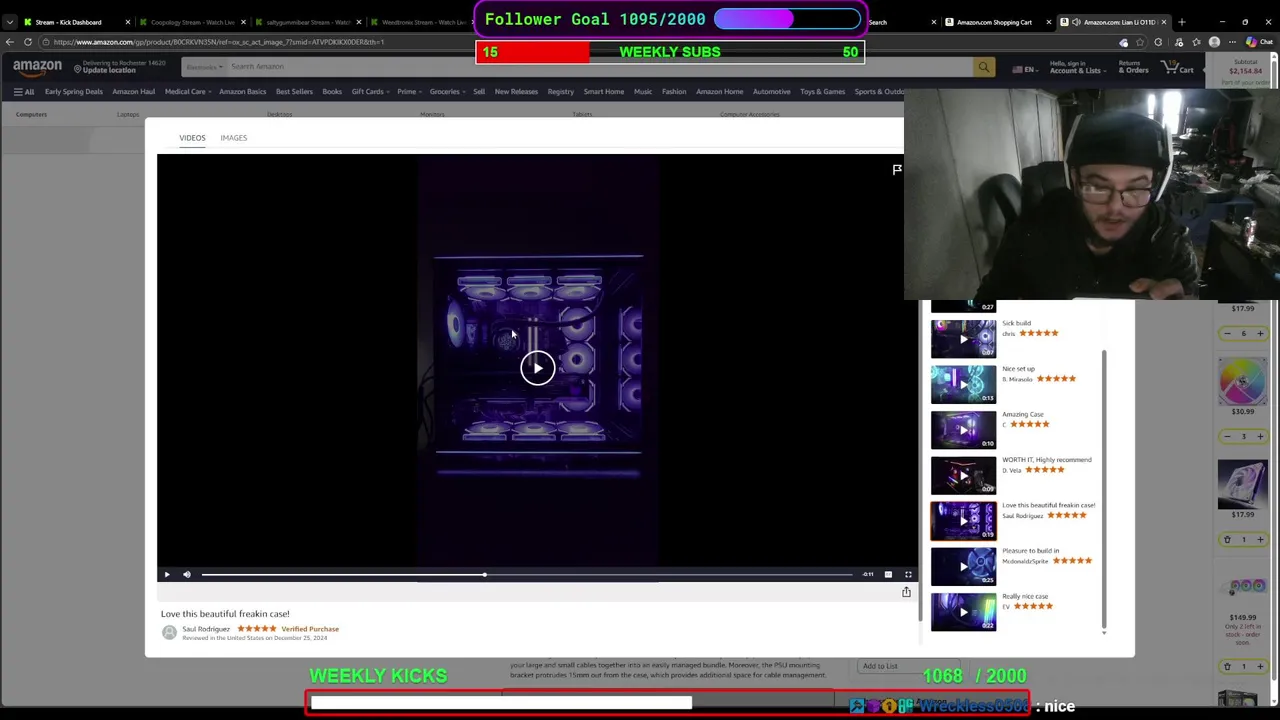Click the orange search magnifier button
The image size is (1280, 720).
(x=984, y=67)
